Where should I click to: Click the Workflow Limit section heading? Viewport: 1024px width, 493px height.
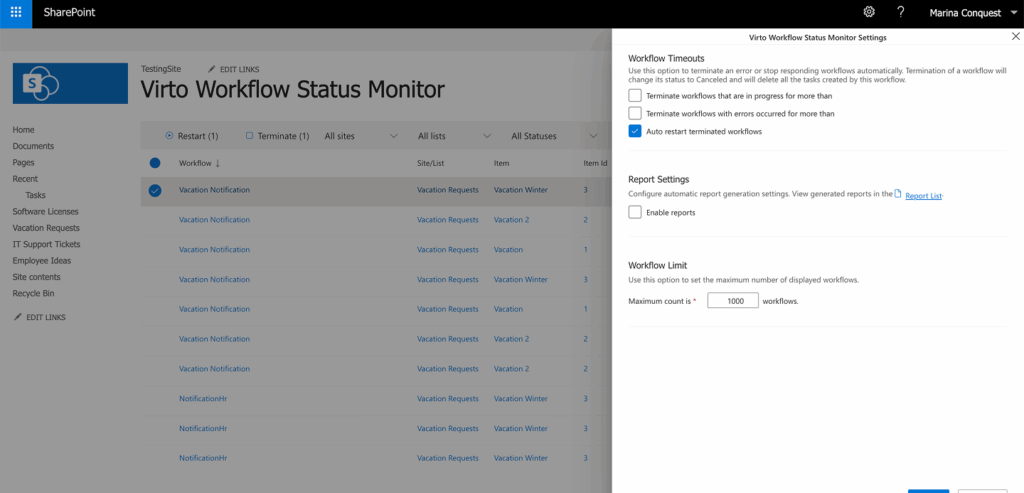tap(658, 266)
